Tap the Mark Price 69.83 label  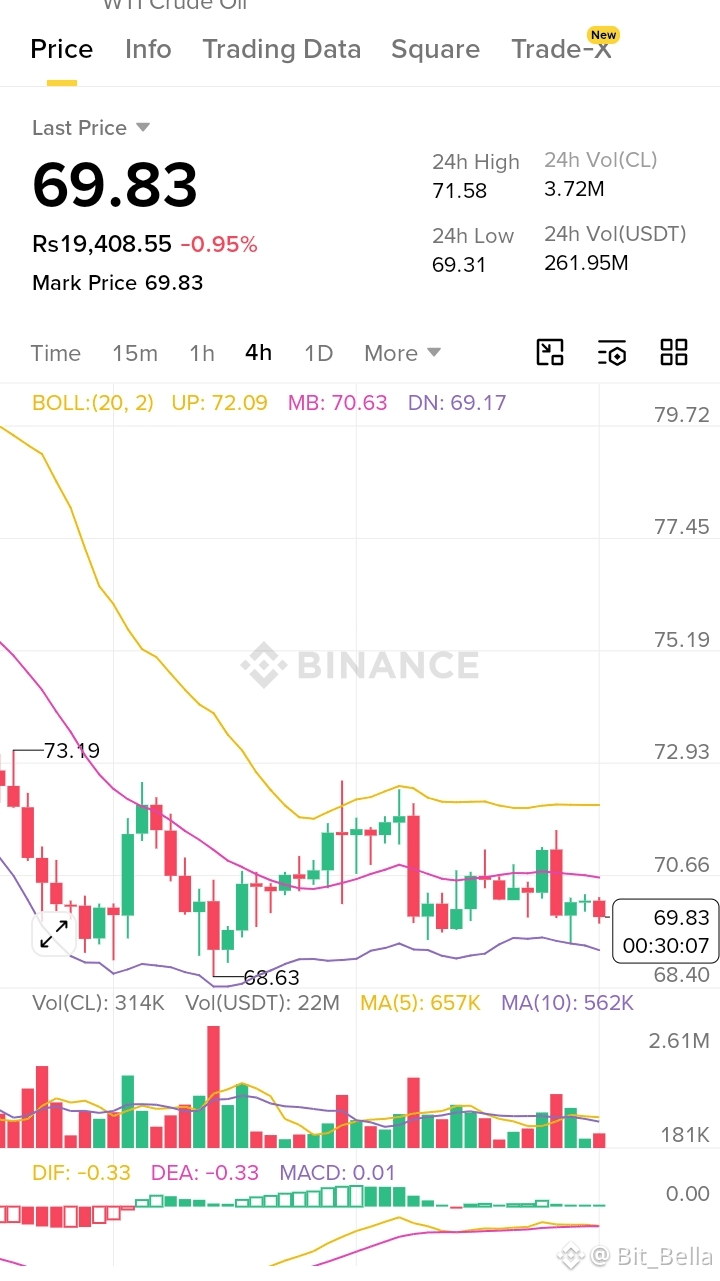click(118, 283)
